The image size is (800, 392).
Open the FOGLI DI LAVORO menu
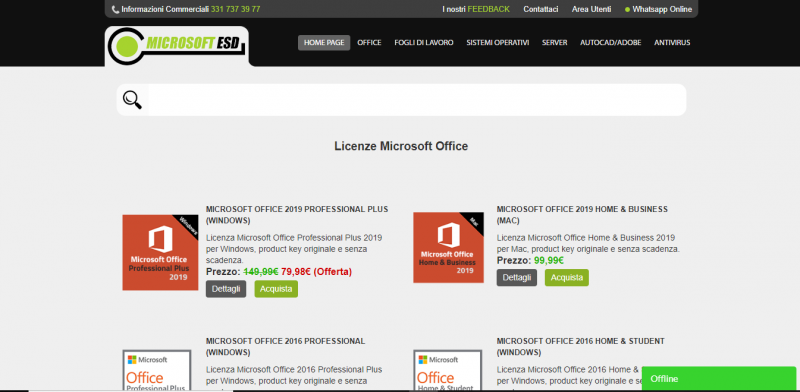pyautogui.click(x=424, y=43)
